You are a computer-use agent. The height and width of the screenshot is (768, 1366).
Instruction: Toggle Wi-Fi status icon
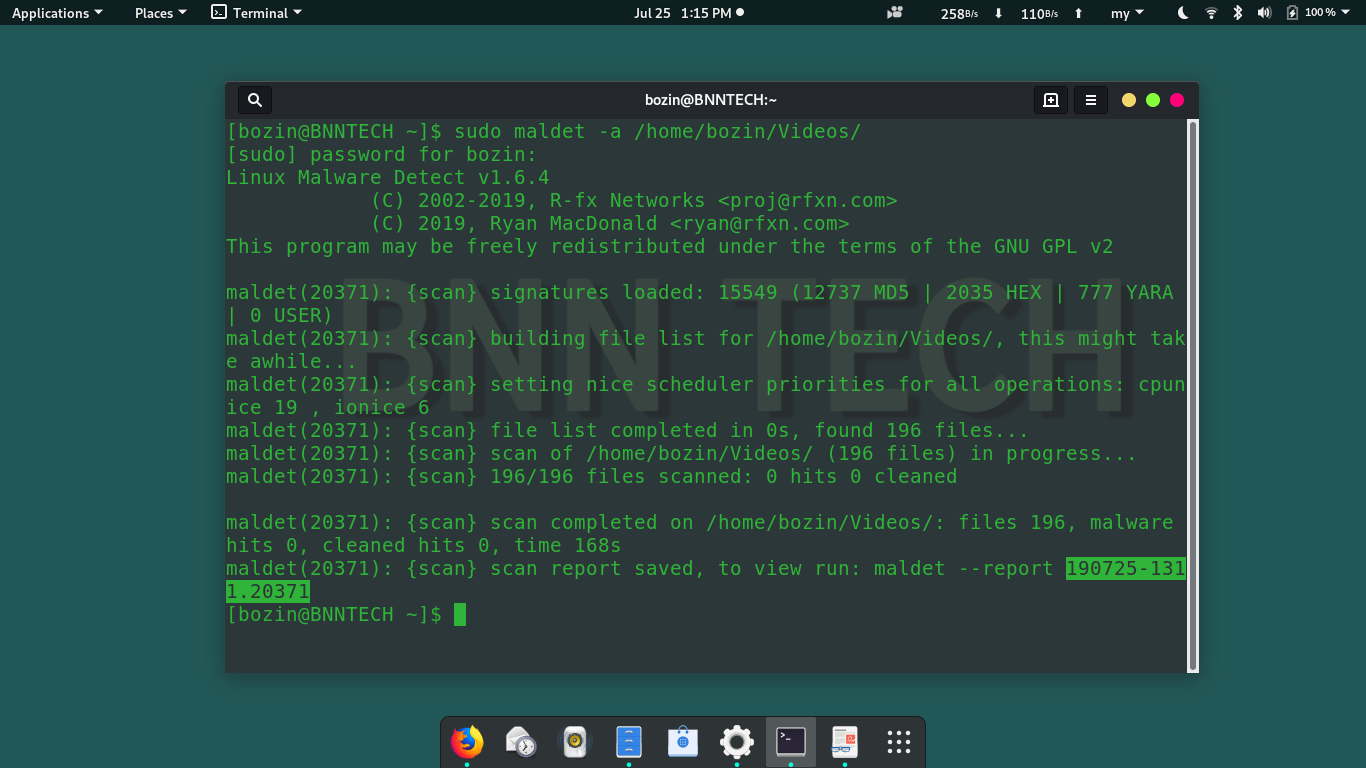[1209, 13]
